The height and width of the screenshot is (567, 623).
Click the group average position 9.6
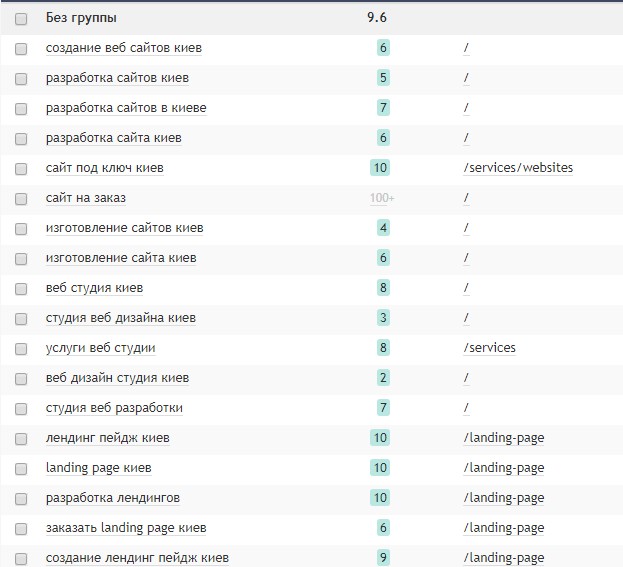coord(378,18)
